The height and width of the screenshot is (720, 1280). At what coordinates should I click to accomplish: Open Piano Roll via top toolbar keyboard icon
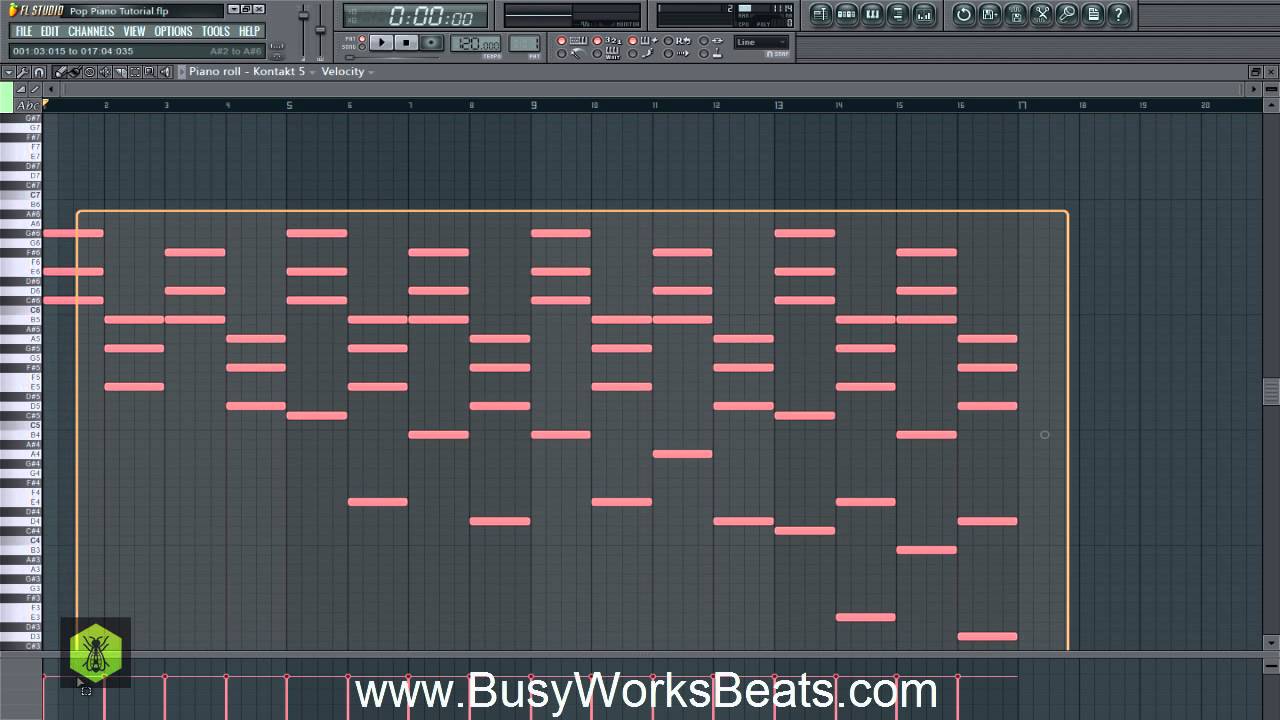[872, 14]
